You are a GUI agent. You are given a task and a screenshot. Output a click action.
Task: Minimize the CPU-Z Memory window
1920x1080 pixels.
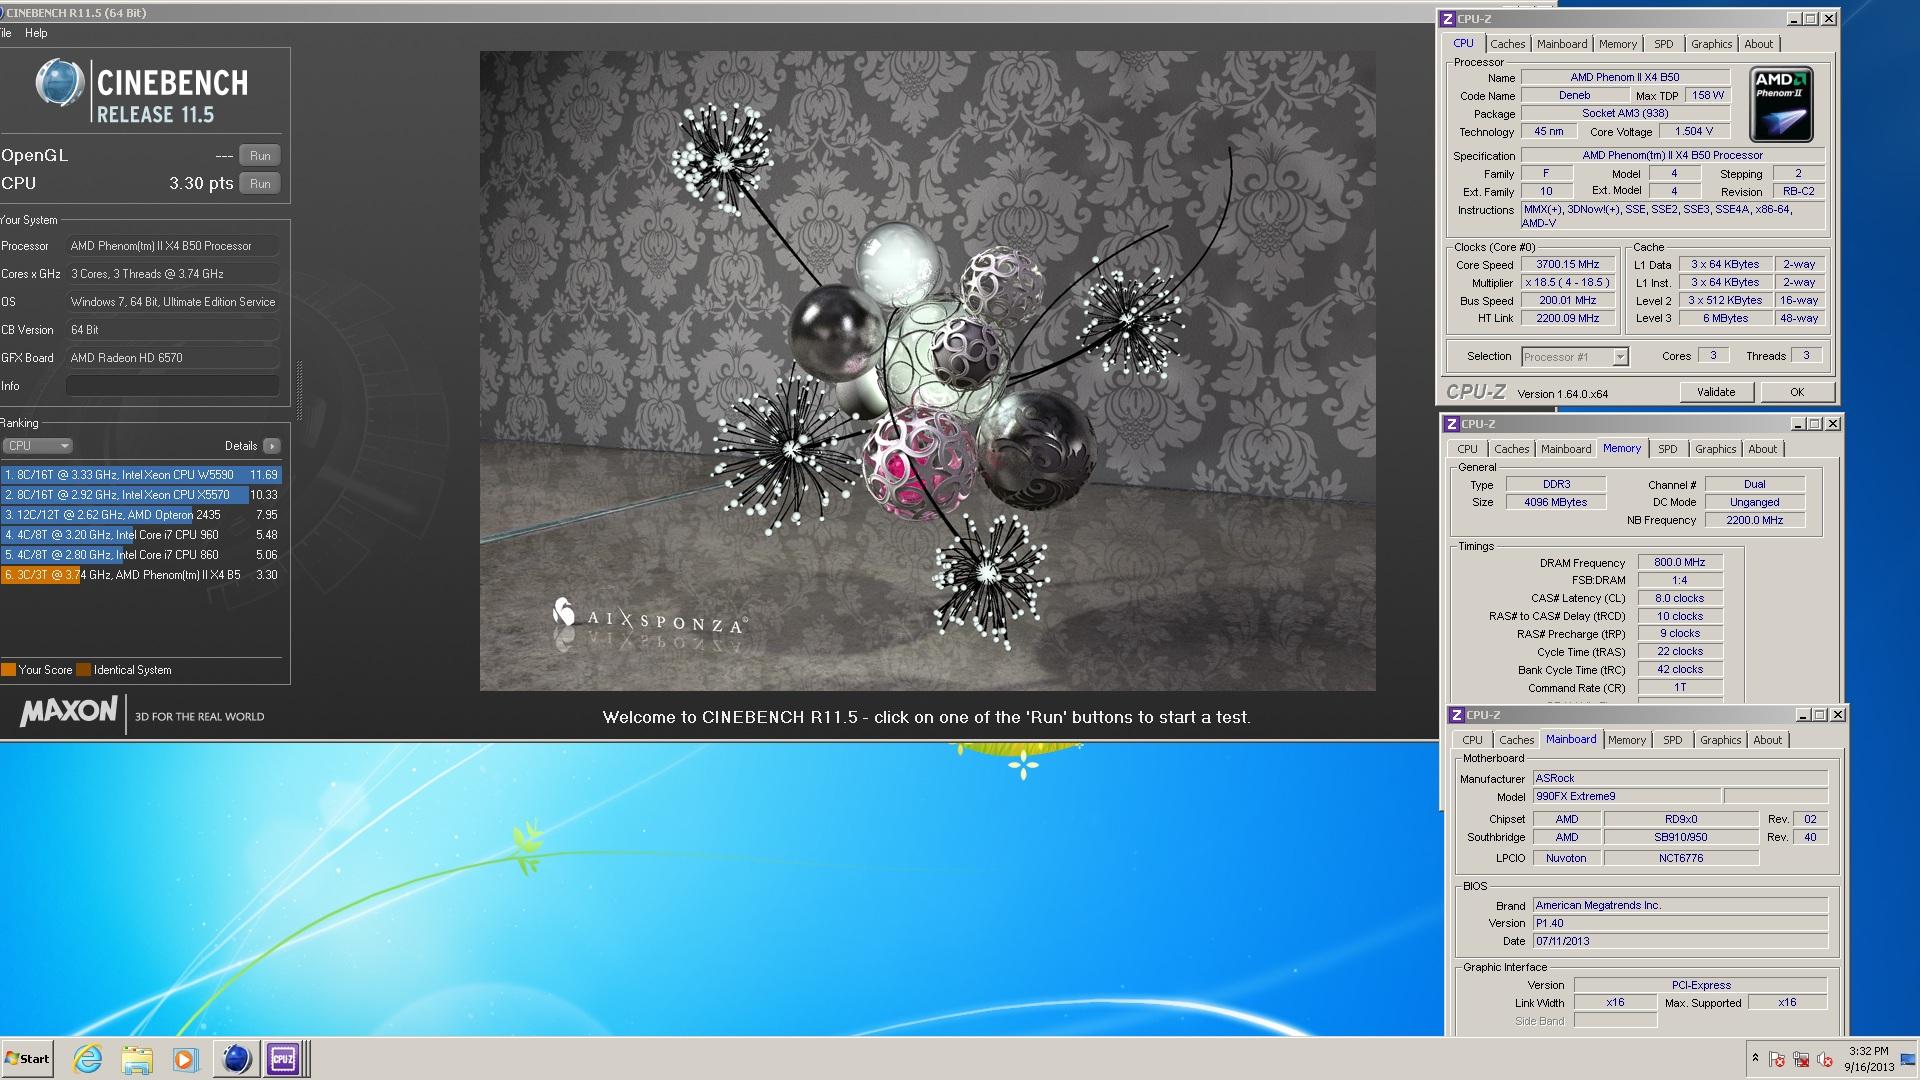(1797, 424)
